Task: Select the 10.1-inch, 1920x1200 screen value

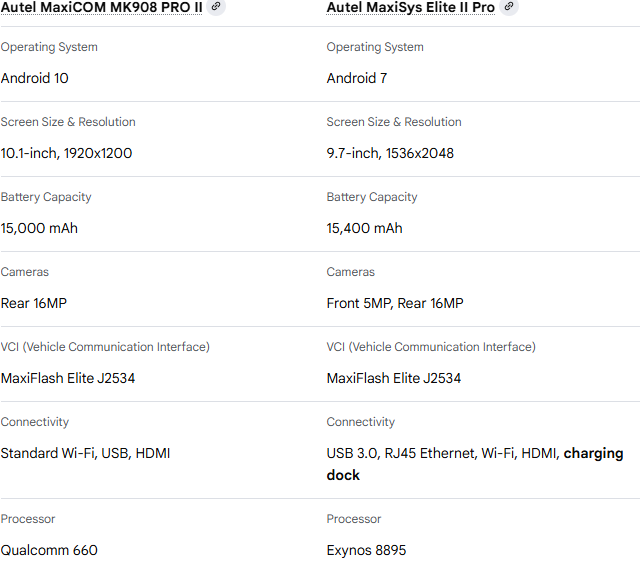Action: (66, 153)
